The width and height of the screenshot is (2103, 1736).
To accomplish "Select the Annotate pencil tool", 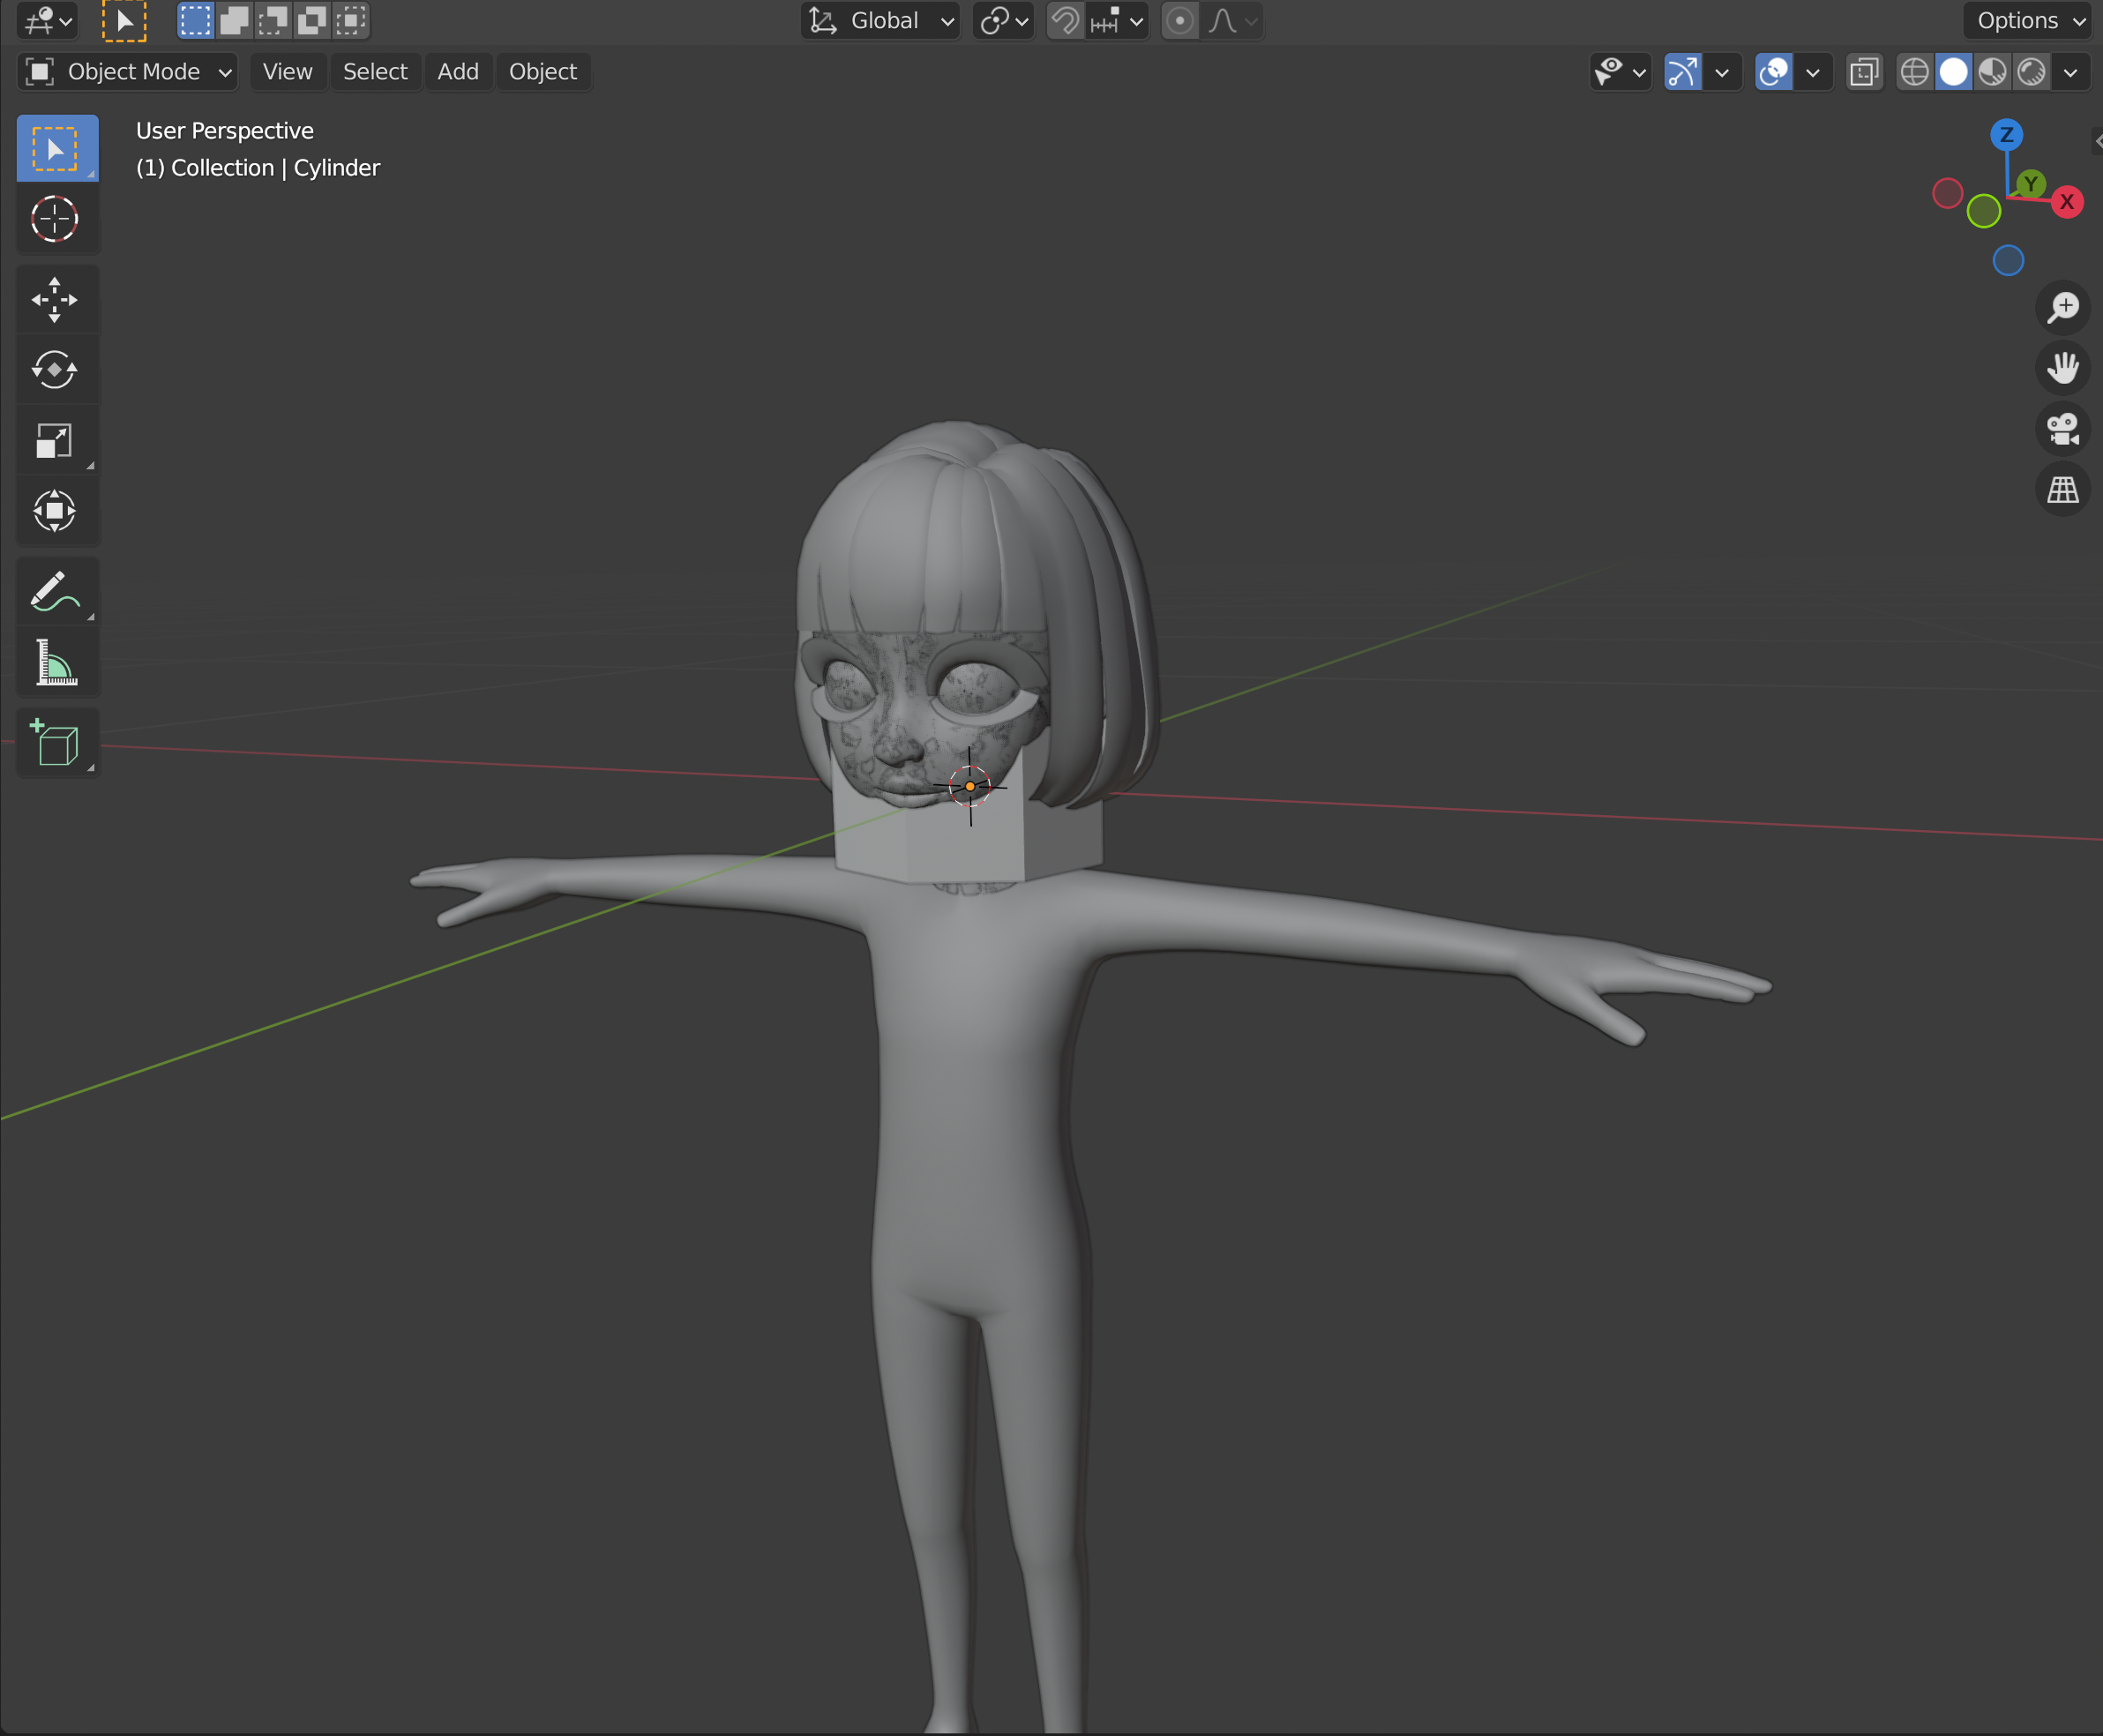I will [x=57, y=592].
